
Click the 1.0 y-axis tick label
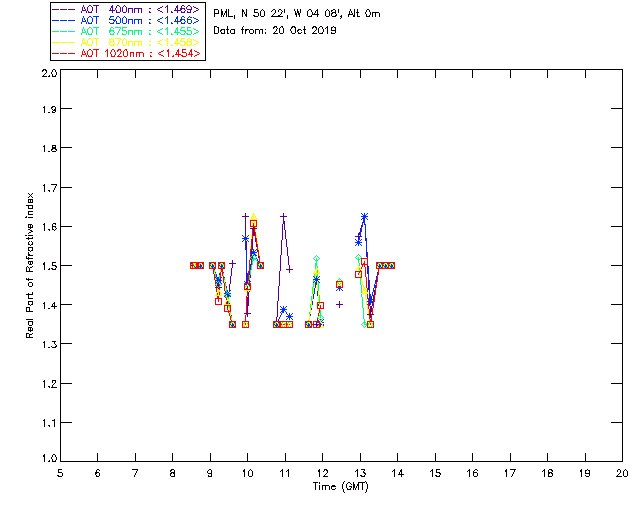(x=48, y=458)
